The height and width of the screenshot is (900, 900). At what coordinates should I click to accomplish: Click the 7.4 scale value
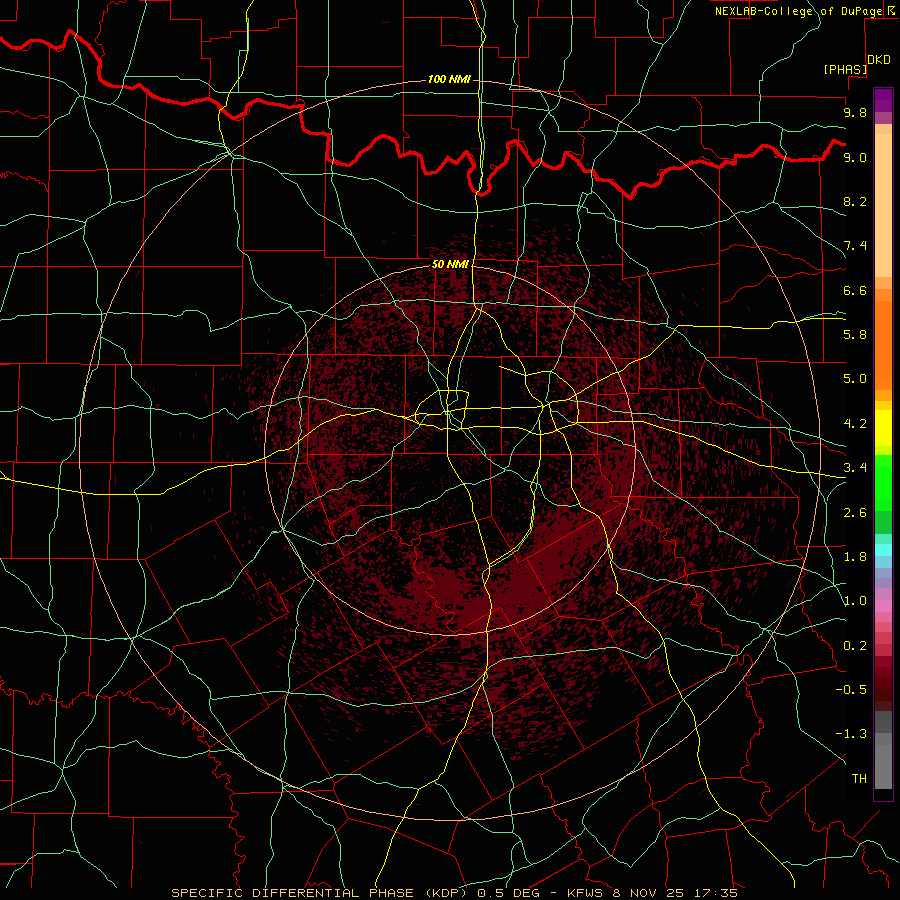[x=855, y=246]
